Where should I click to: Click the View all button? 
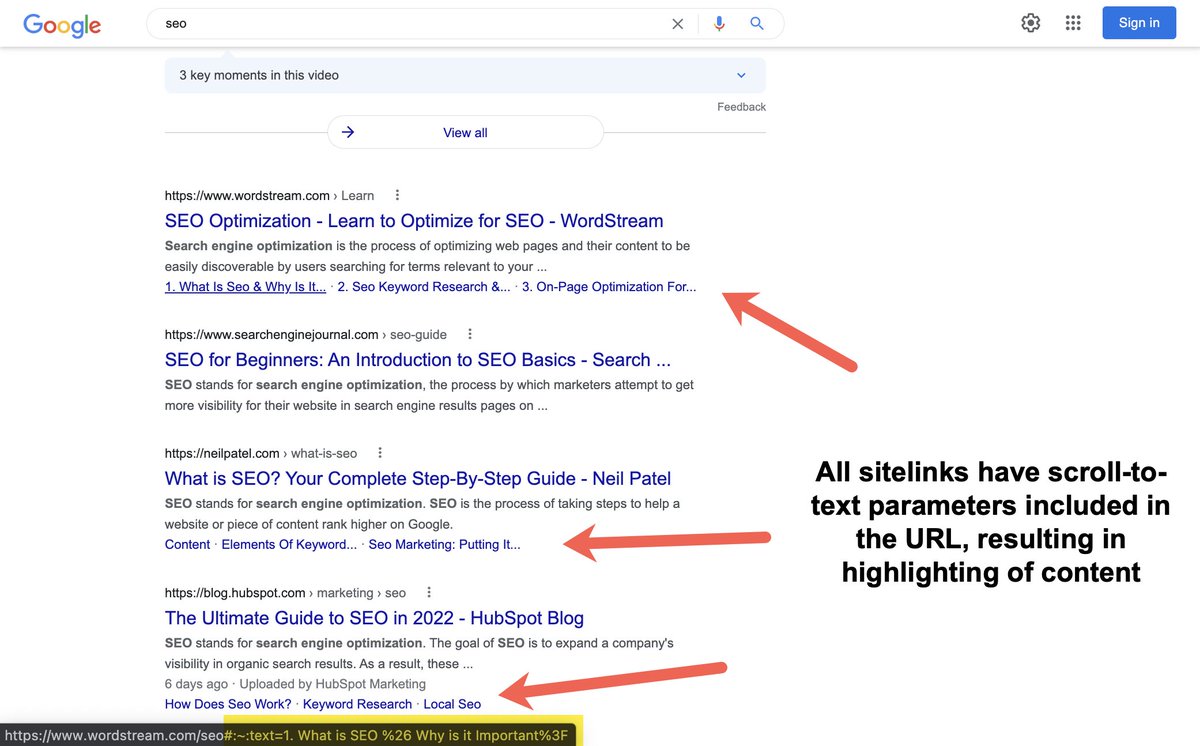coord(465,132)
